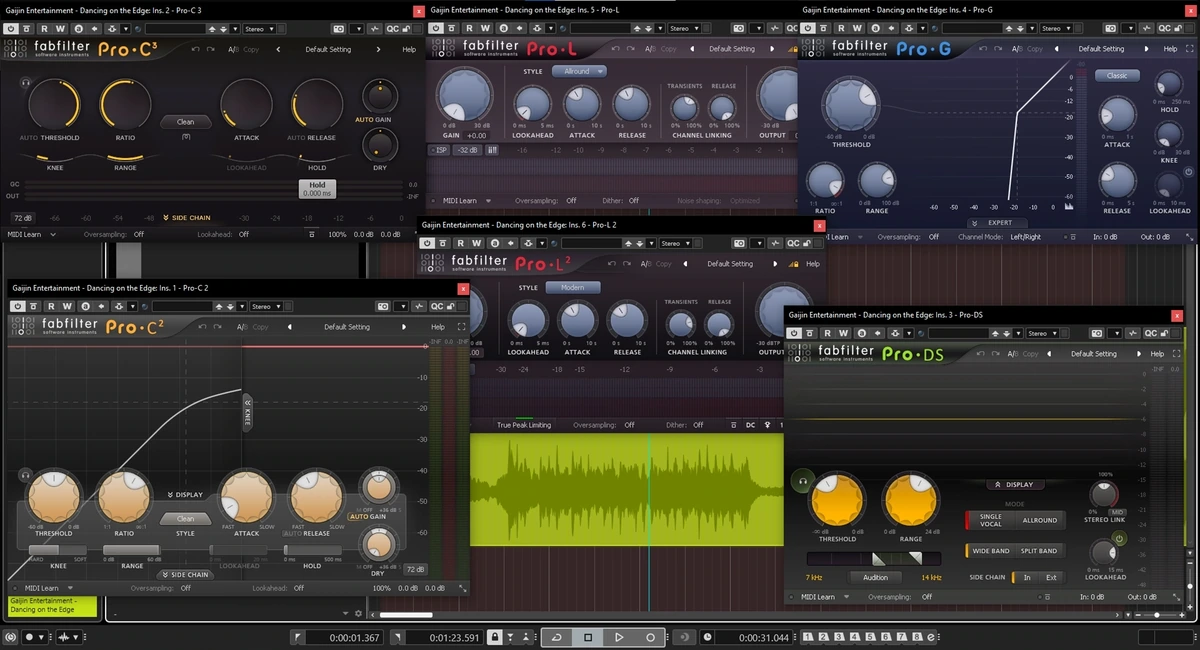Collapse the DISPLAY section in Pro-DS
Image resolution: width=1200 pixels, height=650 pixels.
1013,484
